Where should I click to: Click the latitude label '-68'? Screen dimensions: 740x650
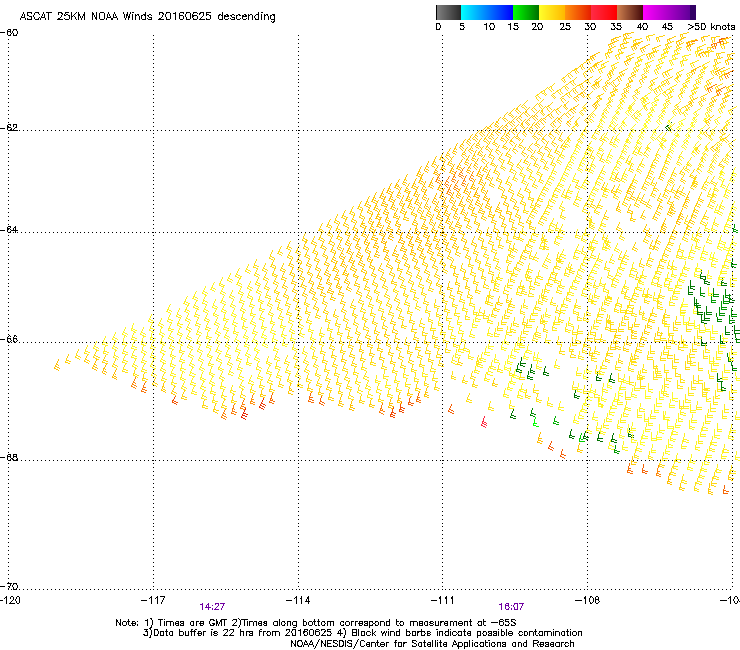coord(9,458)
